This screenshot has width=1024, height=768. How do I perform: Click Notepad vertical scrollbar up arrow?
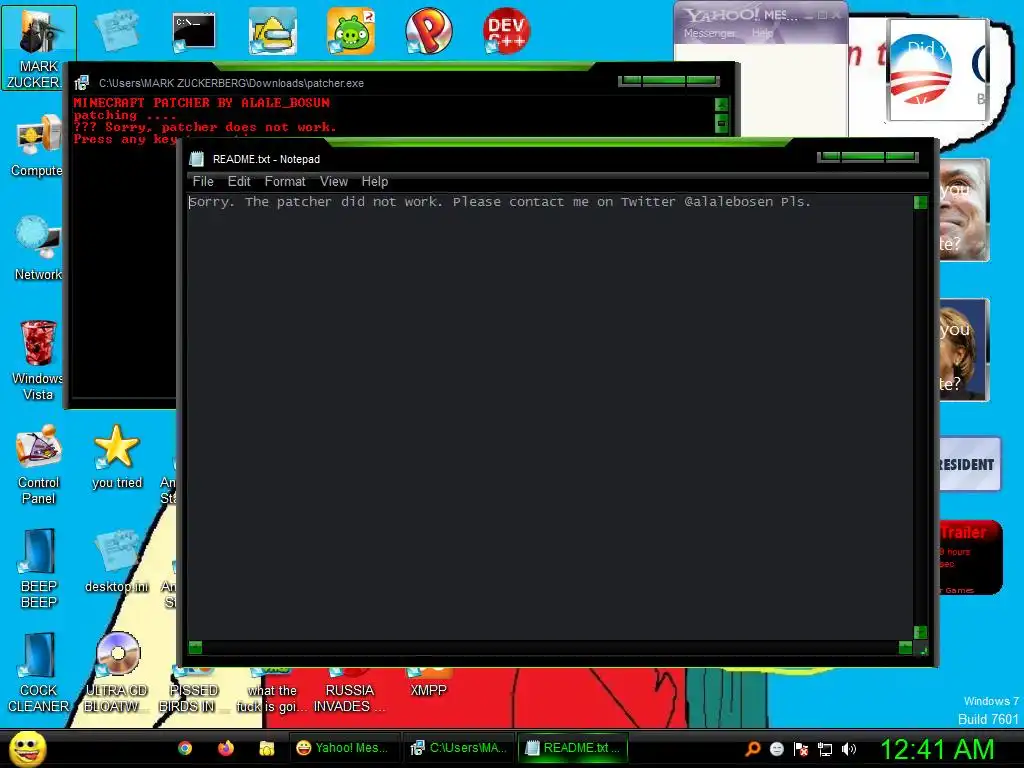[x=921, y=202]
